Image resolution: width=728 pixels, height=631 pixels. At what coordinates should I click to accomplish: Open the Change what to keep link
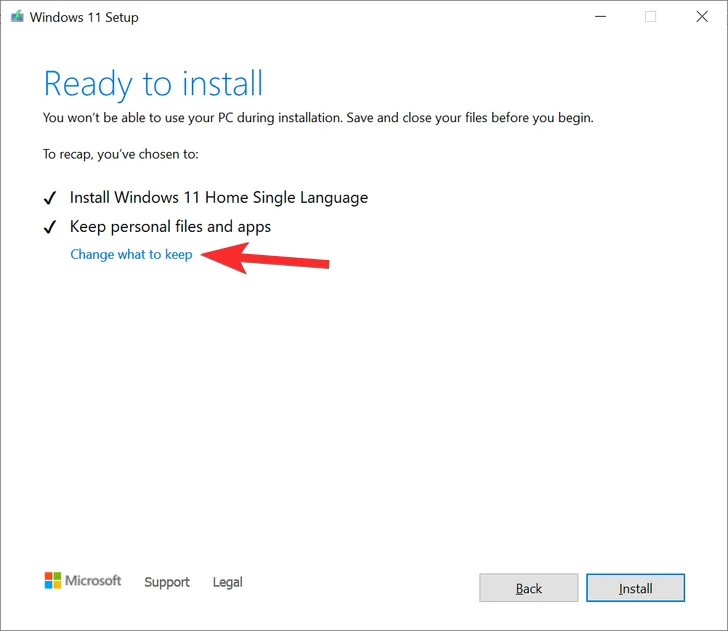point(131,254)
